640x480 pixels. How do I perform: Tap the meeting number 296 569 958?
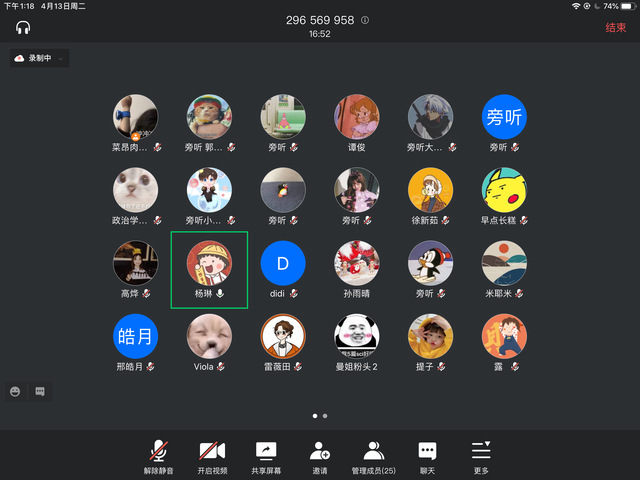point(319,20)
